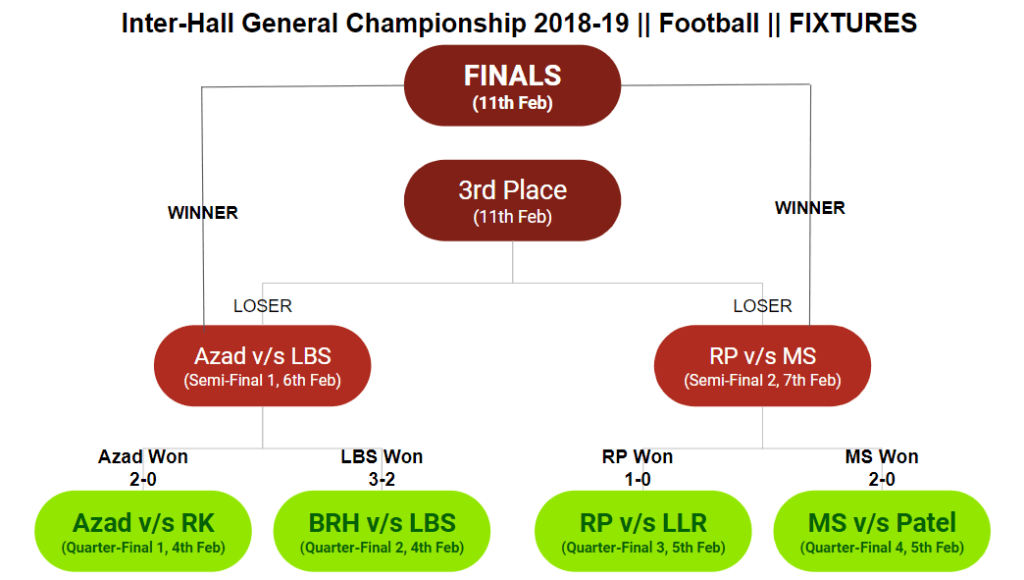Viewport: 1024px width, 580px height.
Task: Select the BRH v/s LBS quarter-final box
Action: tap(381, 531)
